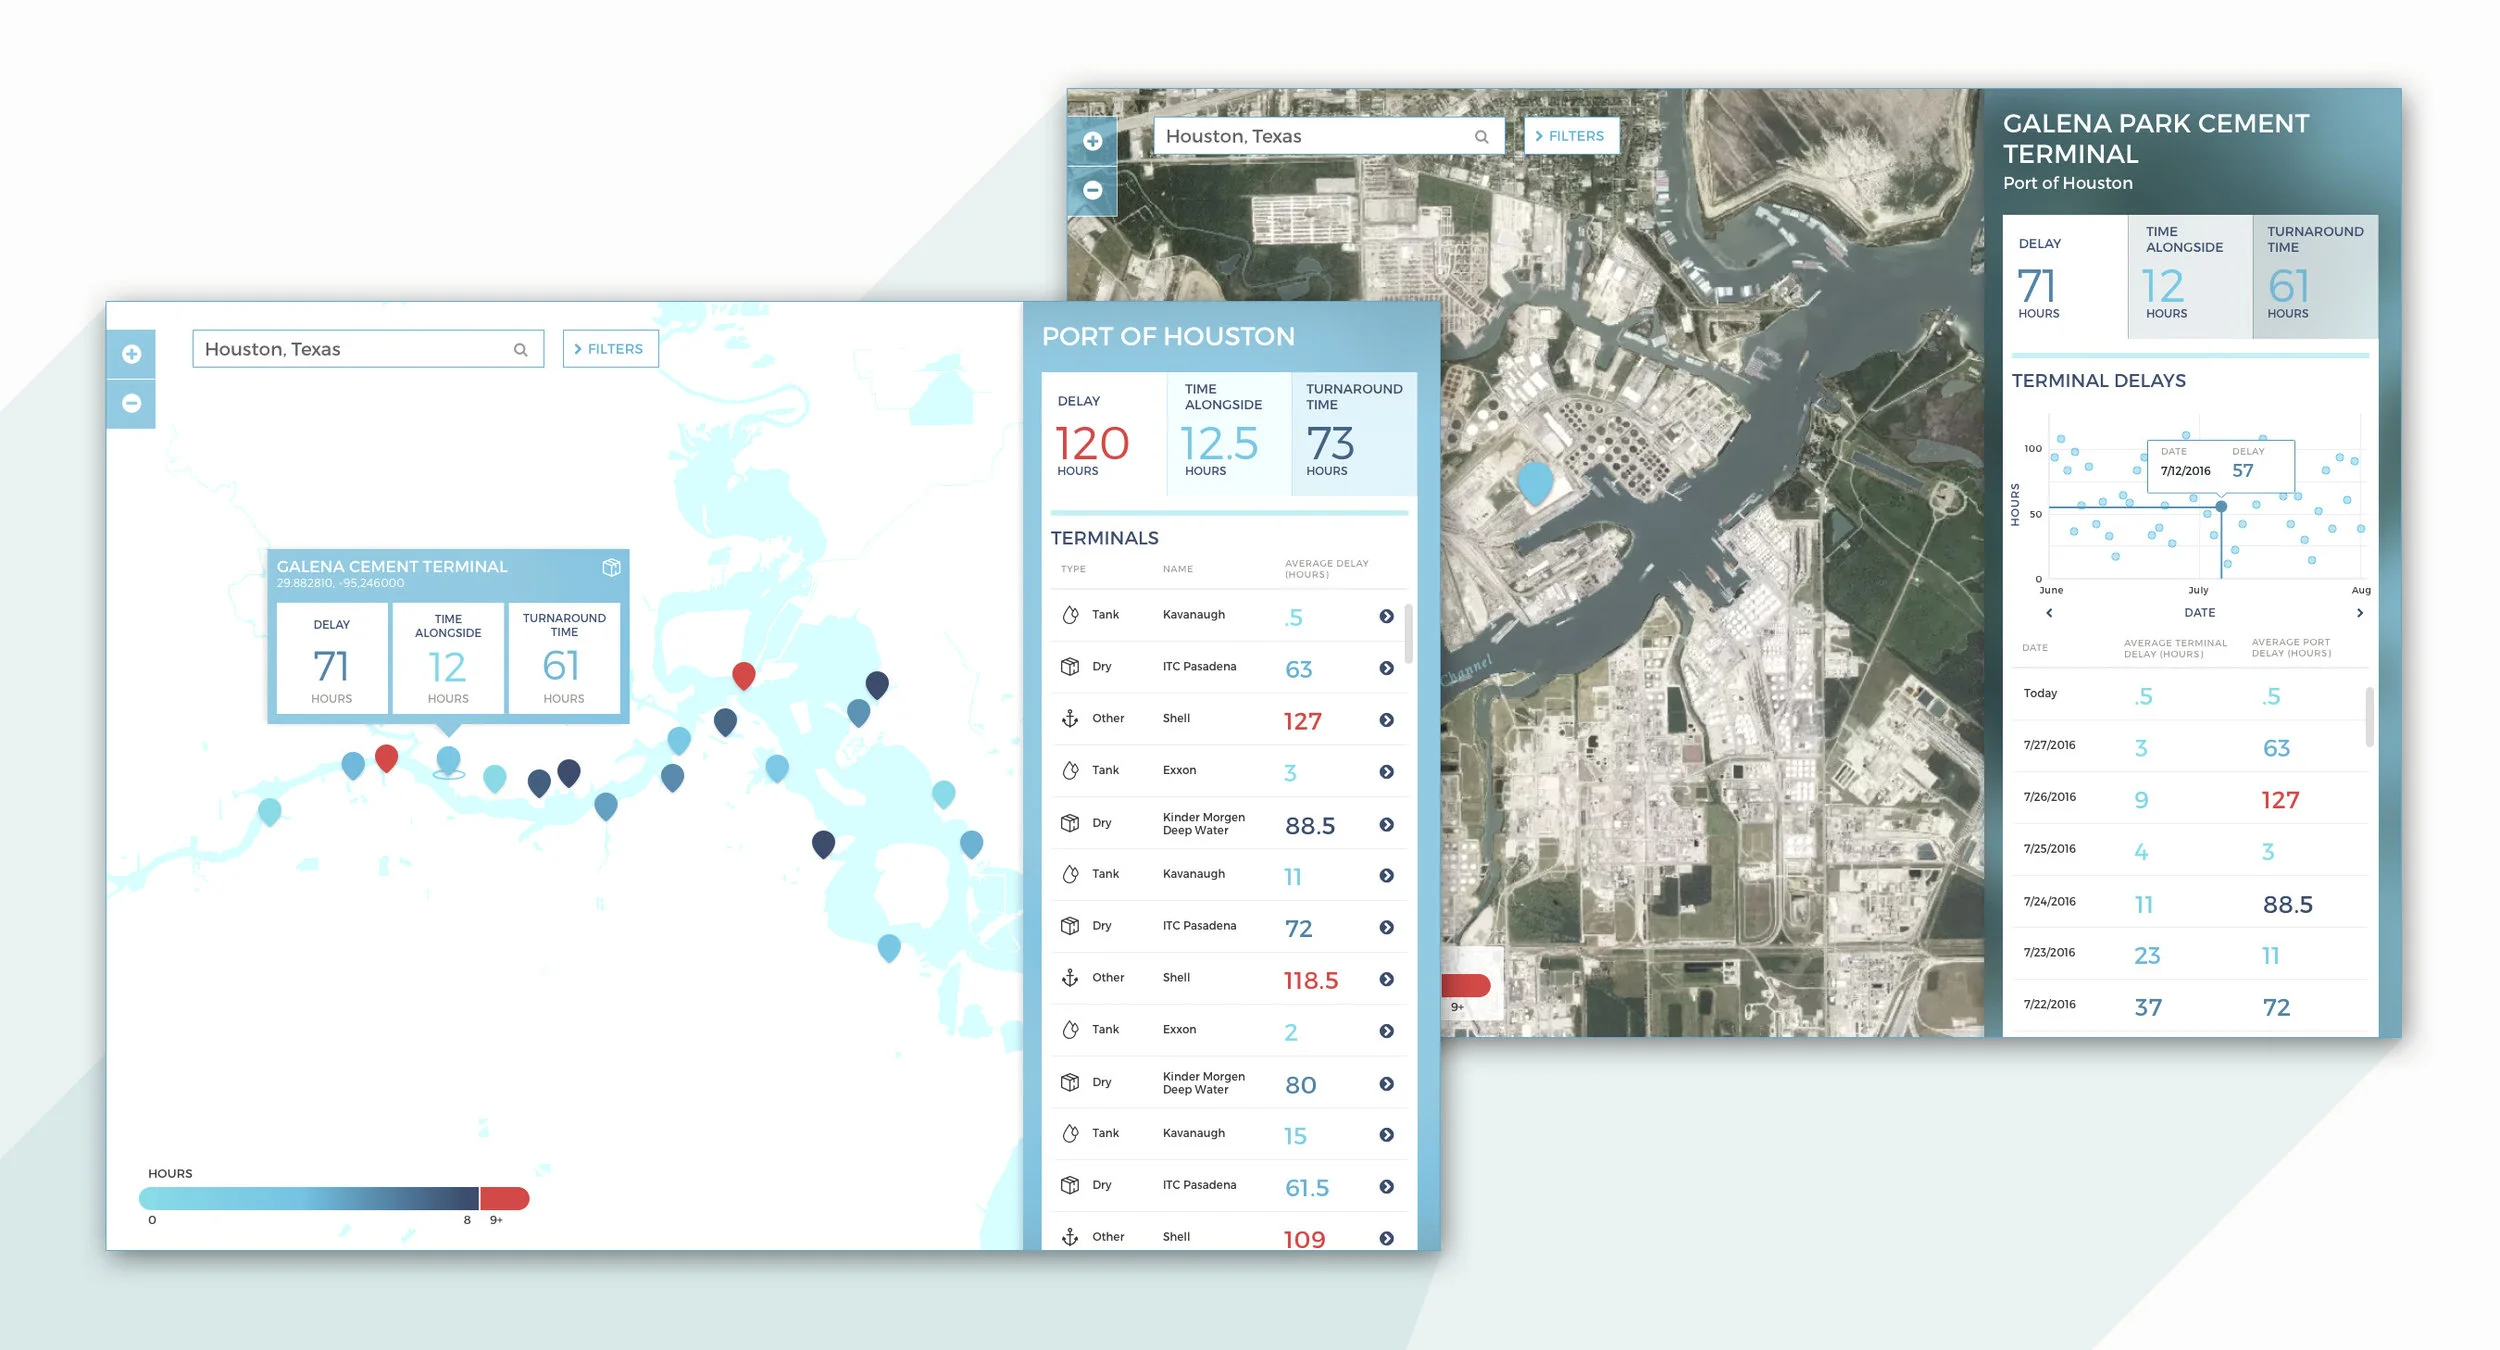Open details arrow for Kinder Morgen 80 row
Screen dimensions: 2500x1350
pyautogui.click(x=1386, y=1084)
